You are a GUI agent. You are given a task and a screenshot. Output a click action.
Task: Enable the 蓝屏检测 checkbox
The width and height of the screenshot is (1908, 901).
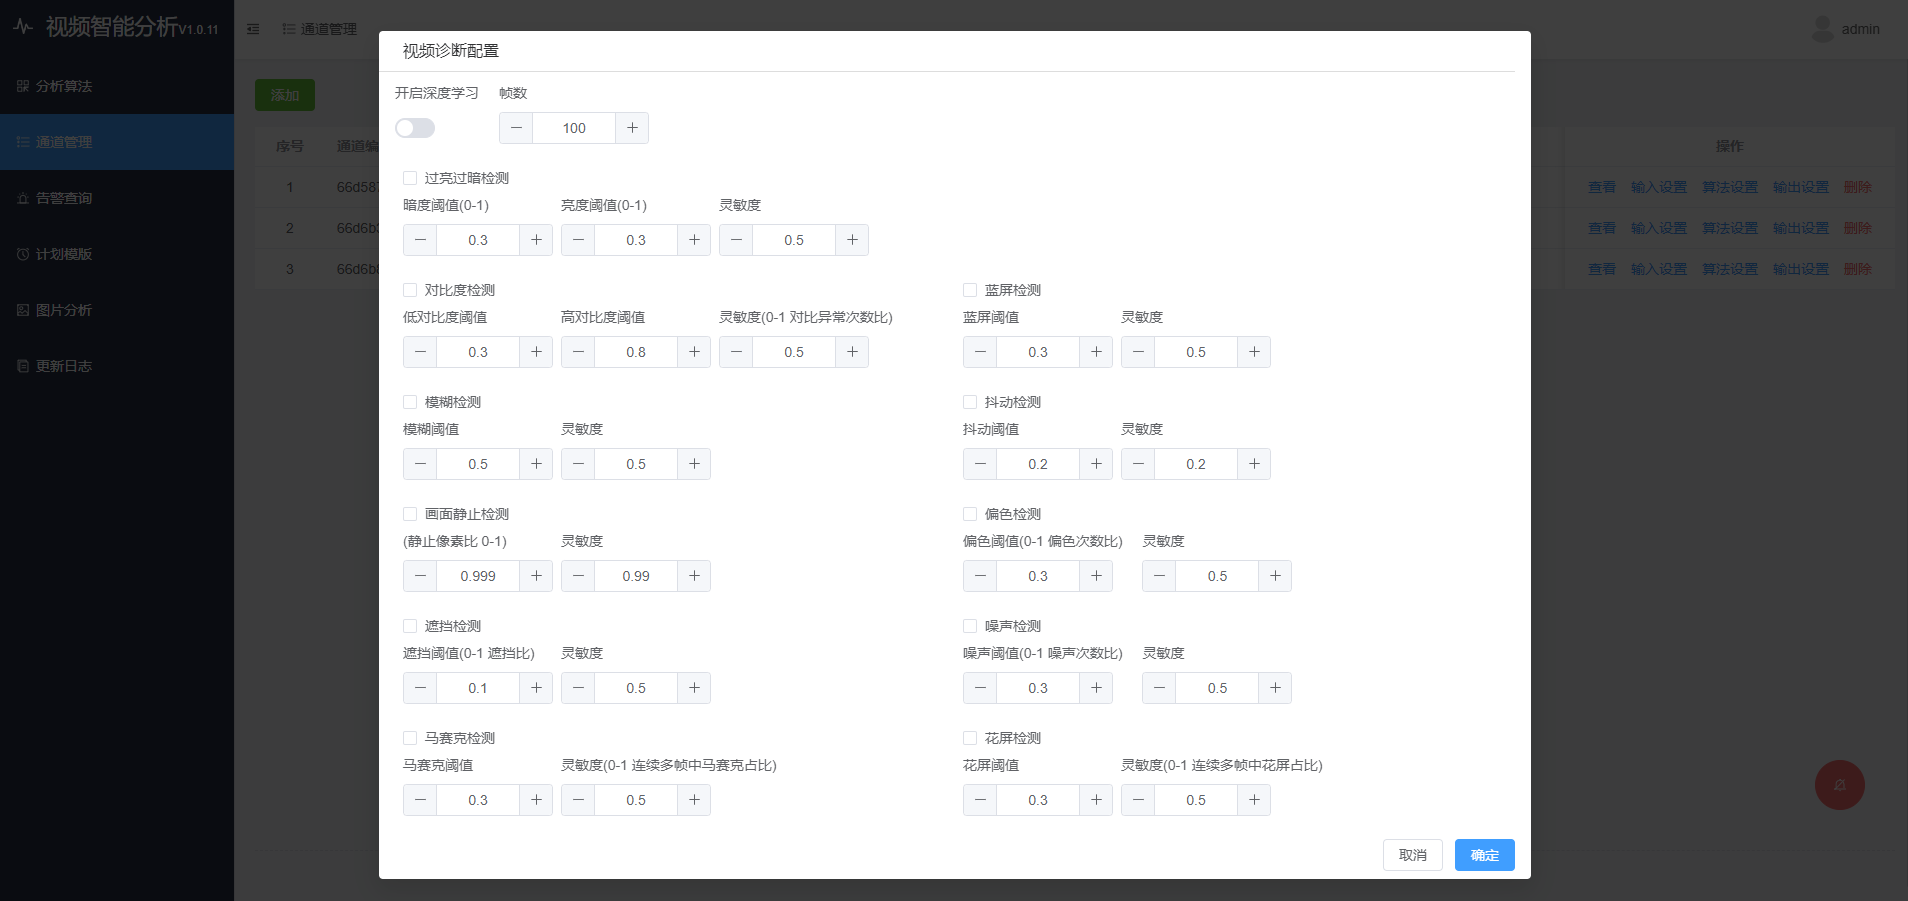(970, 290)
